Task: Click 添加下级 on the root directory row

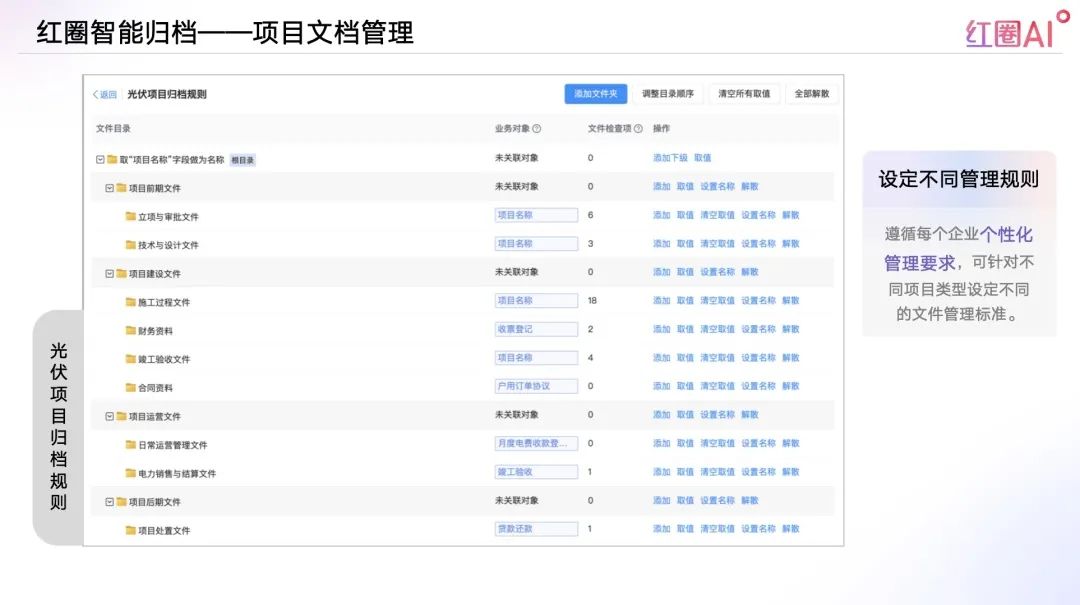Action: click(670, 158)
